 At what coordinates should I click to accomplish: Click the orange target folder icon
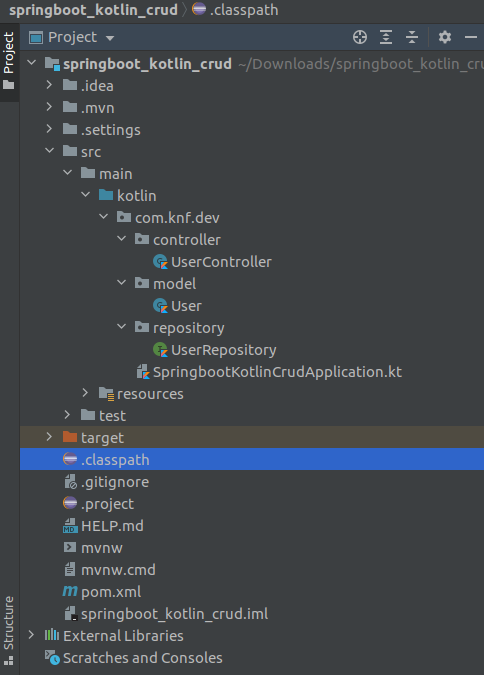(70, 437)
